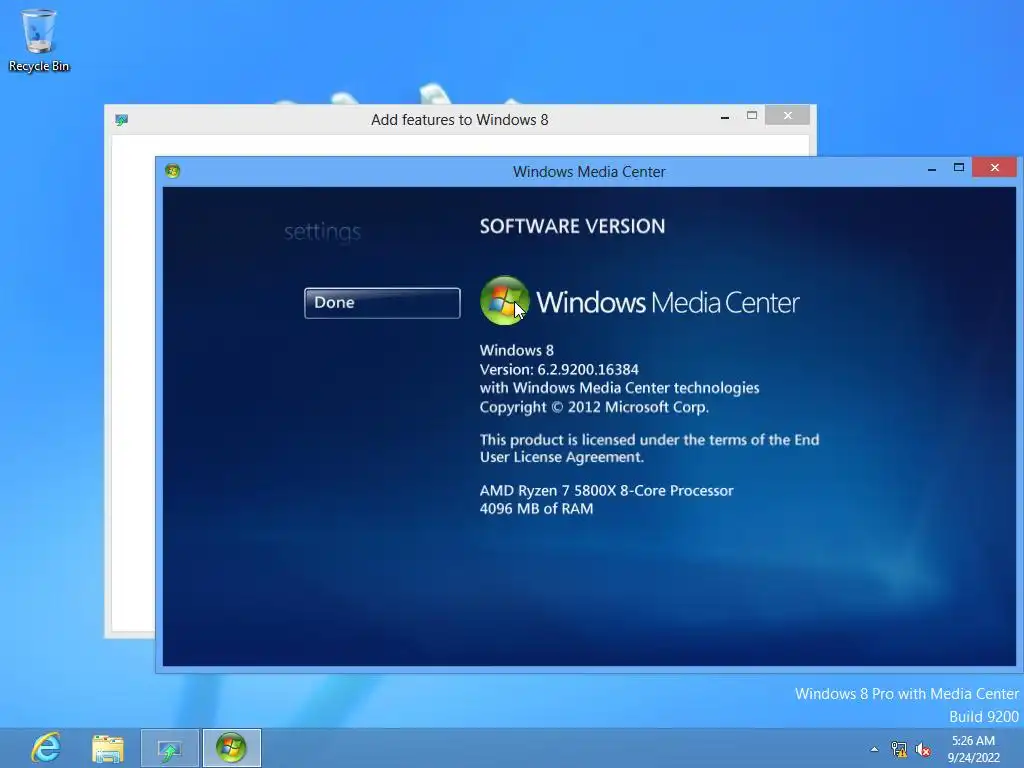Select Windows Media Center taskbar button

click(232, 748)
